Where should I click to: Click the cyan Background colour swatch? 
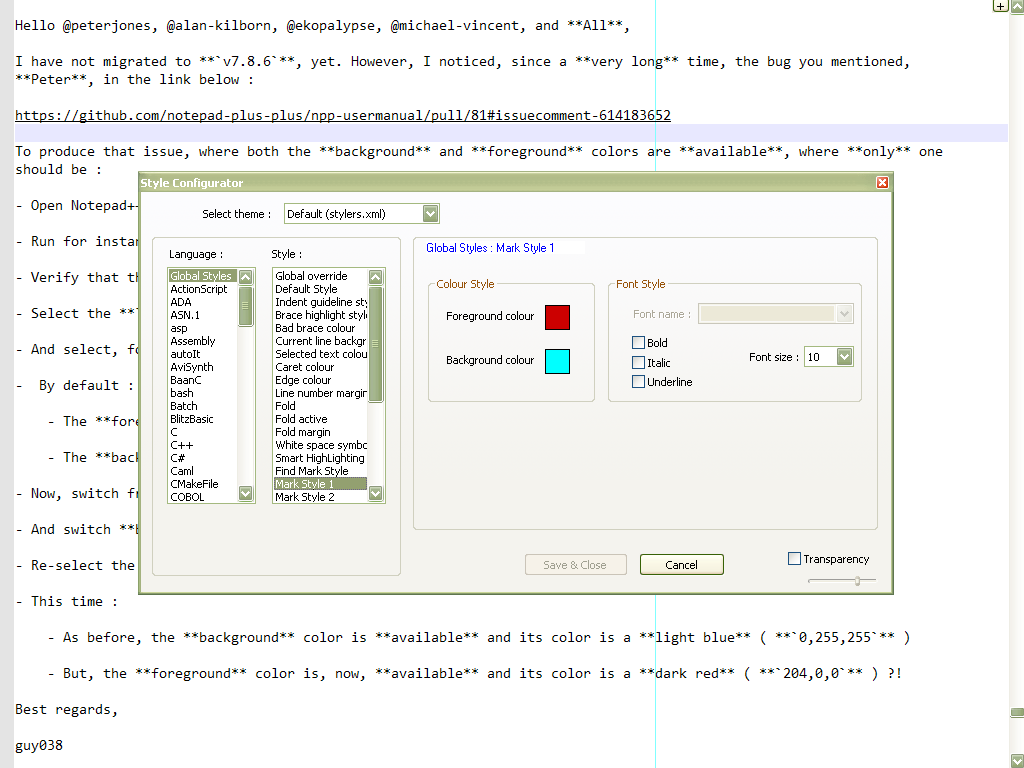[557, 361]
